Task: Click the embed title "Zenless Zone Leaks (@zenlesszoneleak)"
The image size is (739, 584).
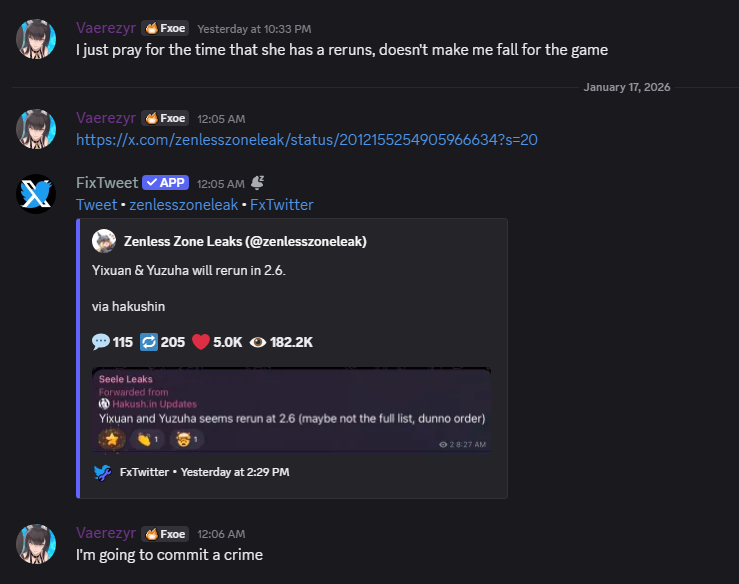Action: (x=245, y=241)
